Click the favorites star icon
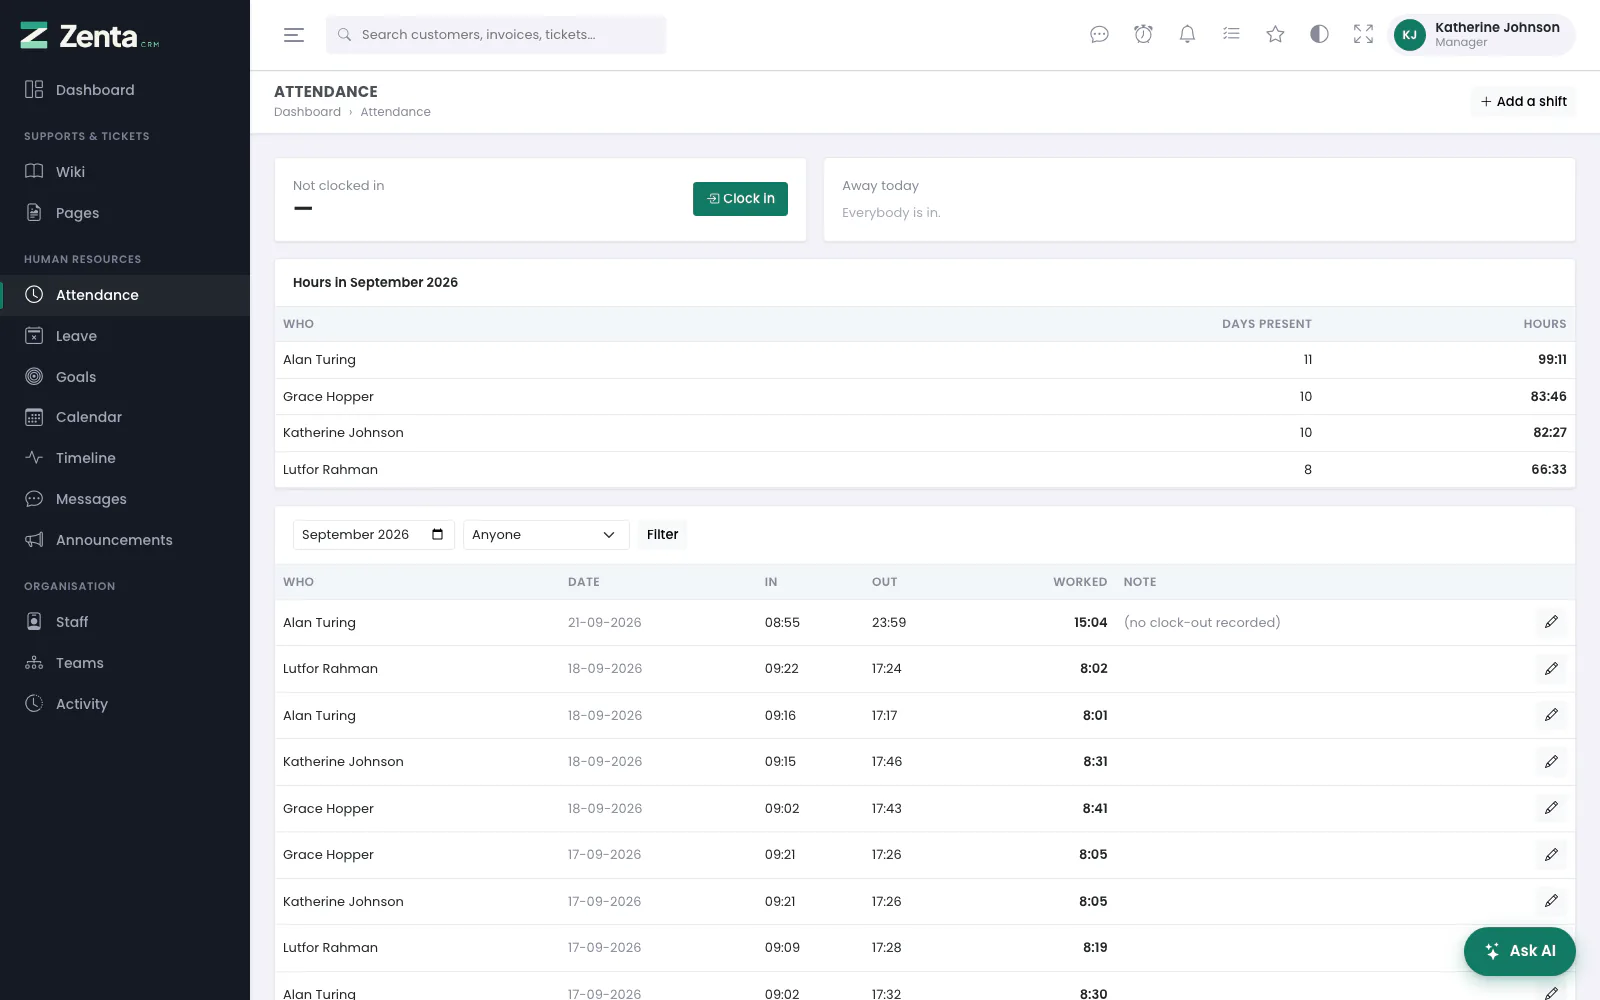This screenshot has height=1000, width=1600. pyautogui.click(x=1275, y=35)
